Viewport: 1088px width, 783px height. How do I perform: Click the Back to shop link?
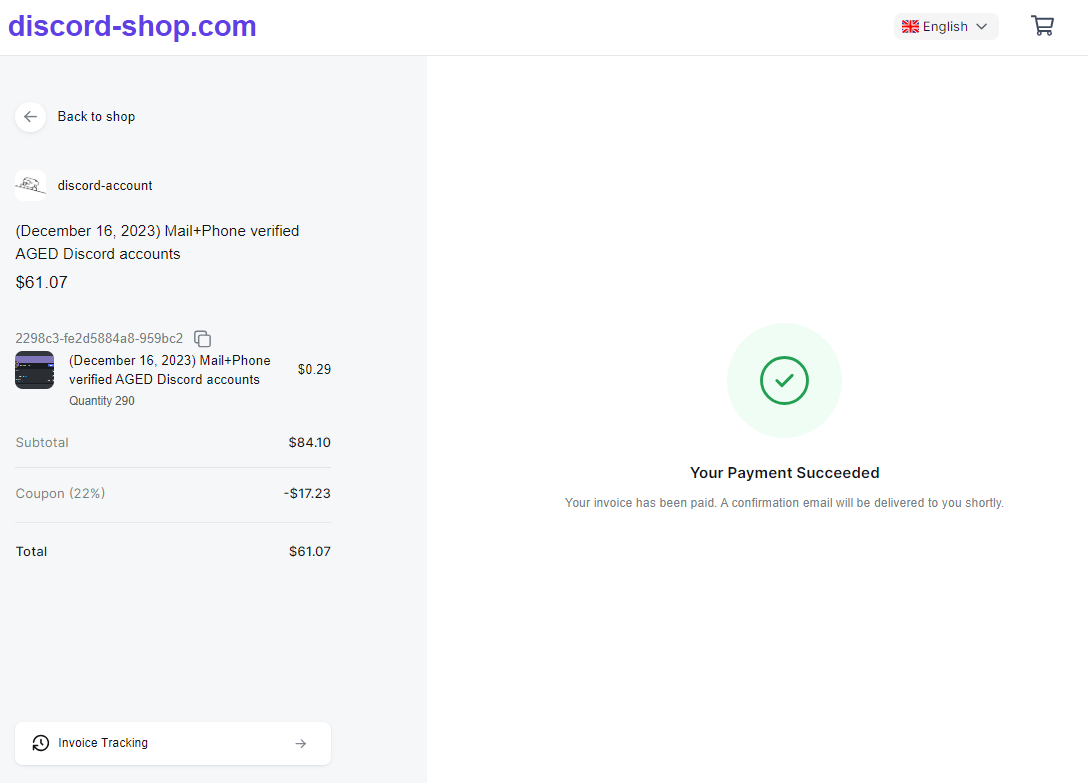(96, 117)
